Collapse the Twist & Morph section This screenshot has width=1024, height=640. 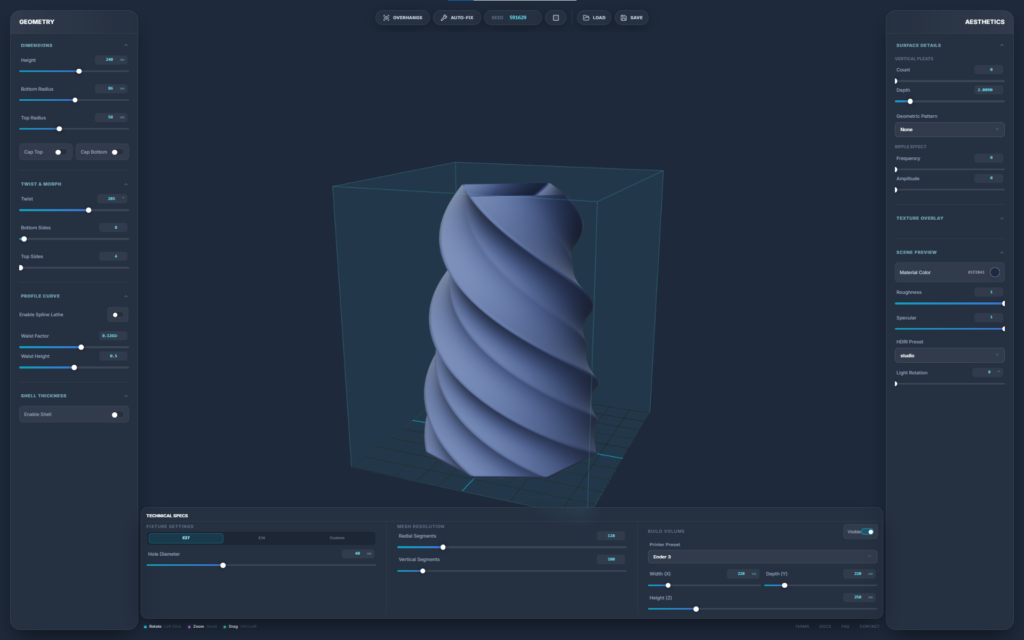pyautogui.click(x=125, y=184)
